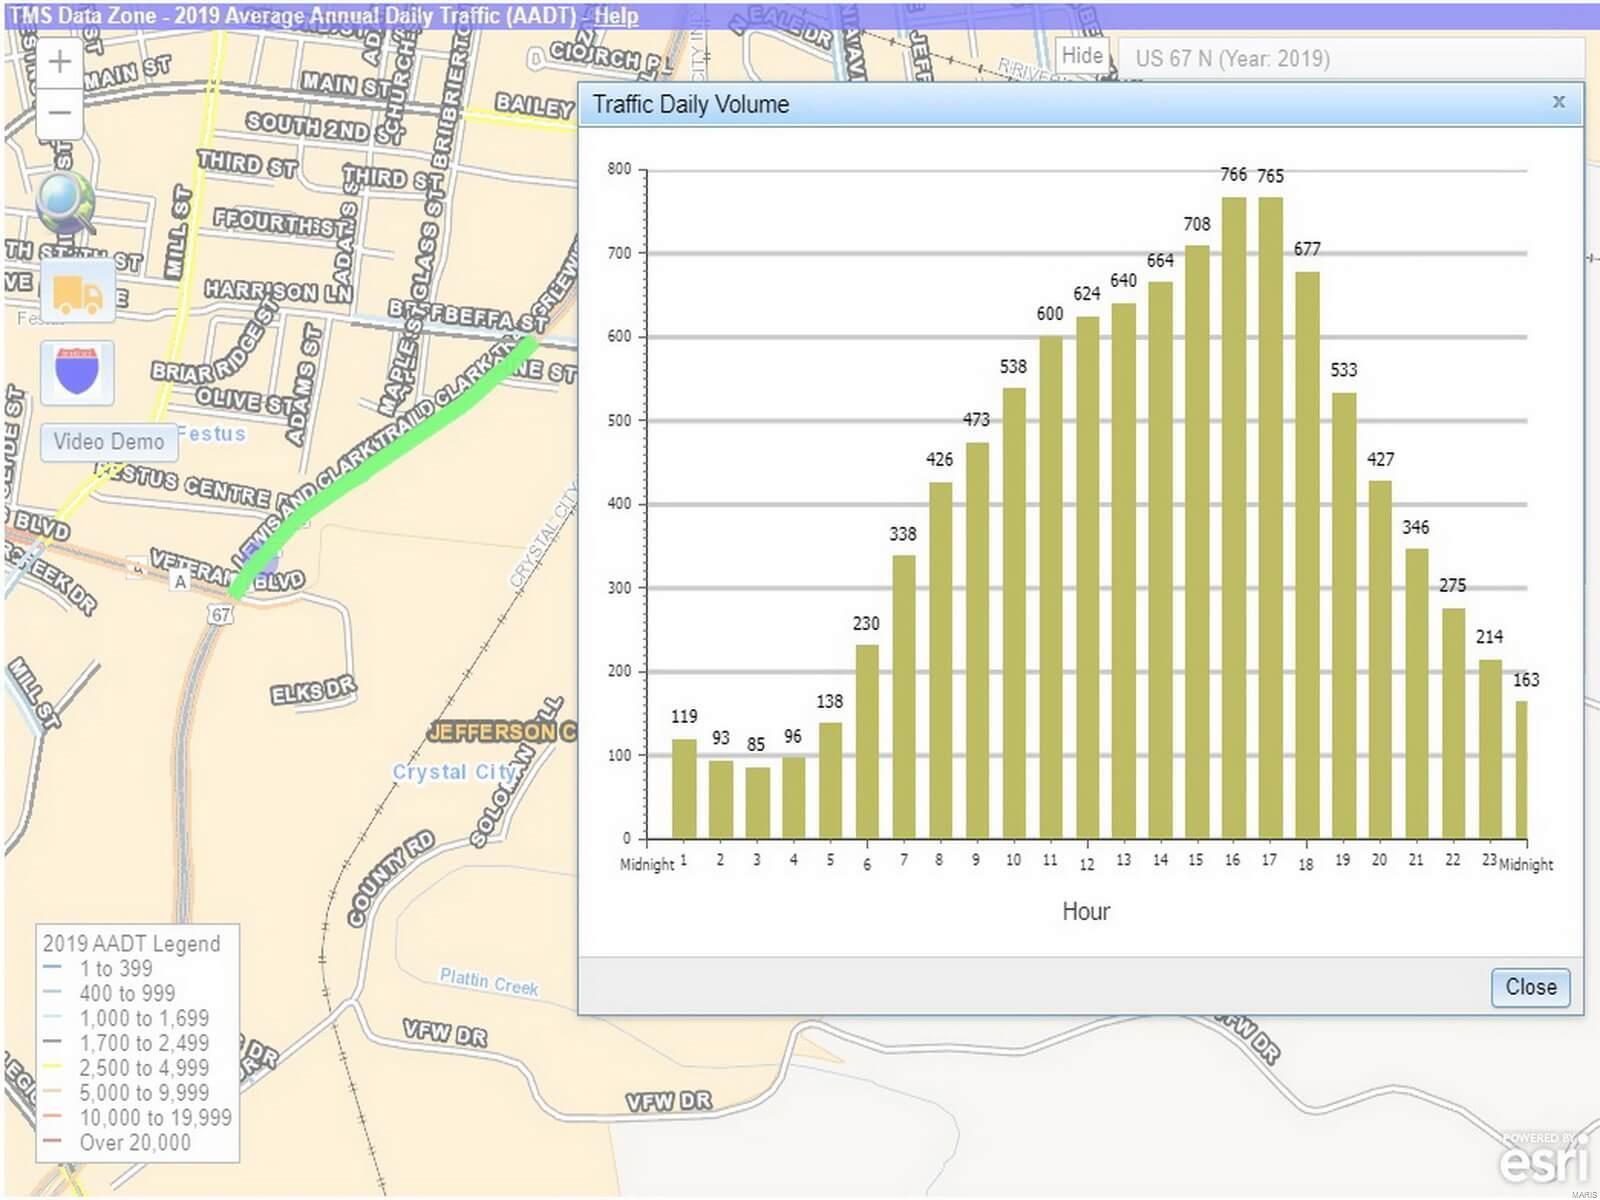Click the US 67 route shield on map
1600x1200 pixels.
pos(220,615)
